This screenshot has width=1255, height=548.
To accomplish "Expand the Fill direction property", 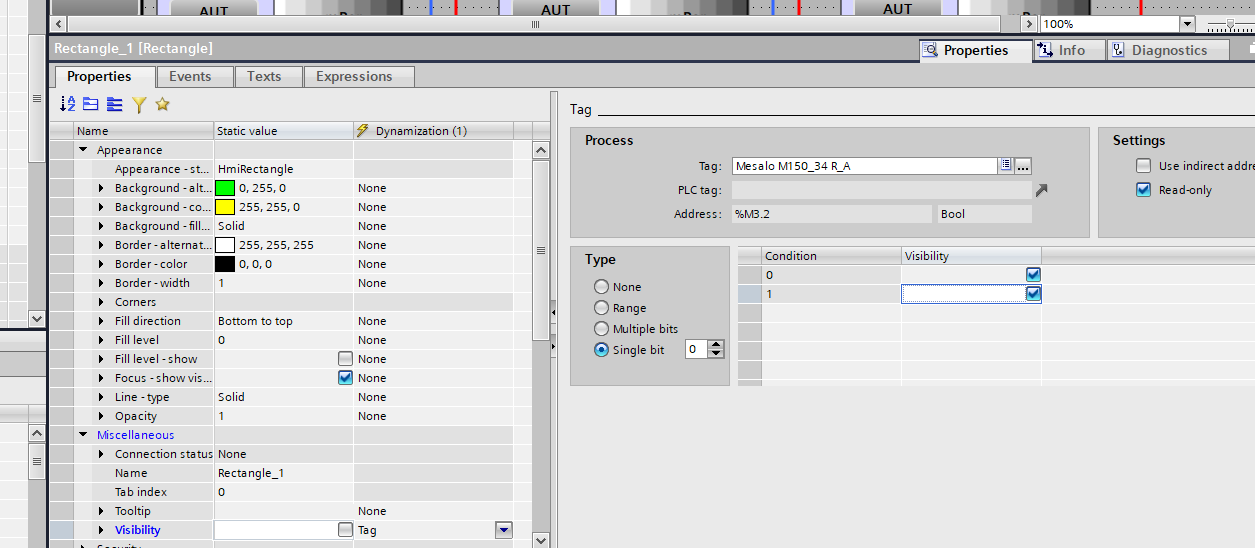I will pyautogui.click(x=101, y=321).
